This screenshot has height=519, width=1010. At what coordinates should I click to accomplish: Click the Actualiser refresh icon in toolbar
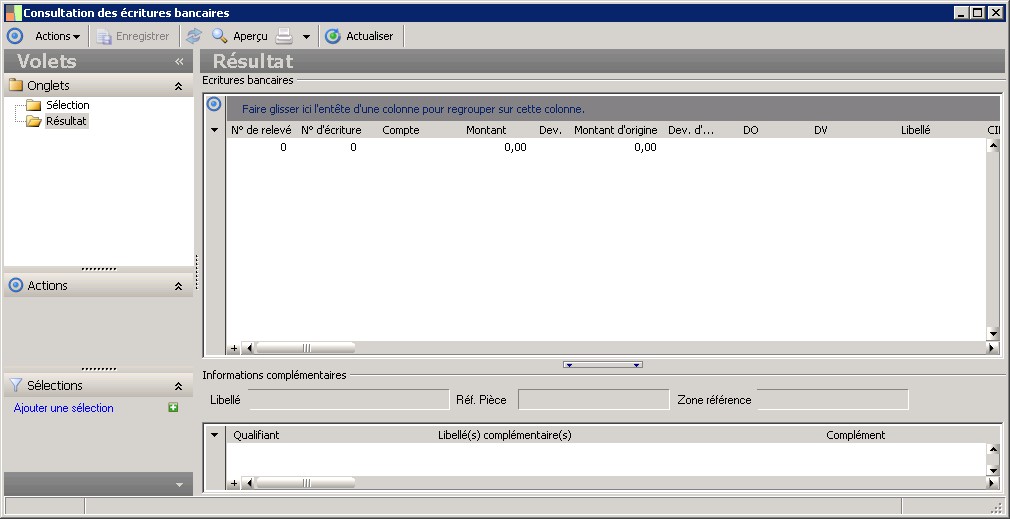pyautogui.click(x=333, y=36)
